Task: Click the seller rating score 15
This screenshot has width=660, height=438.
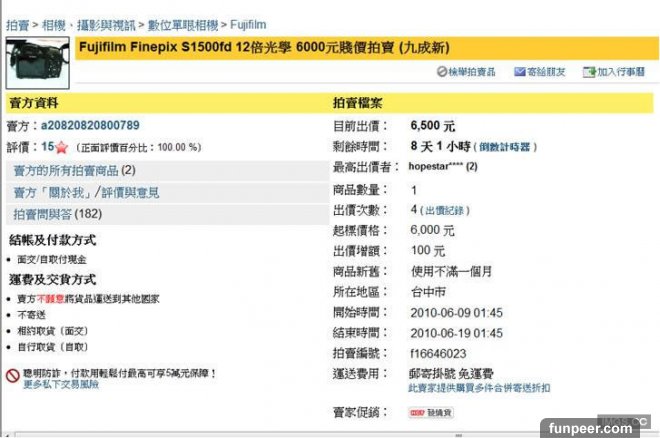Action: (47, 147)
